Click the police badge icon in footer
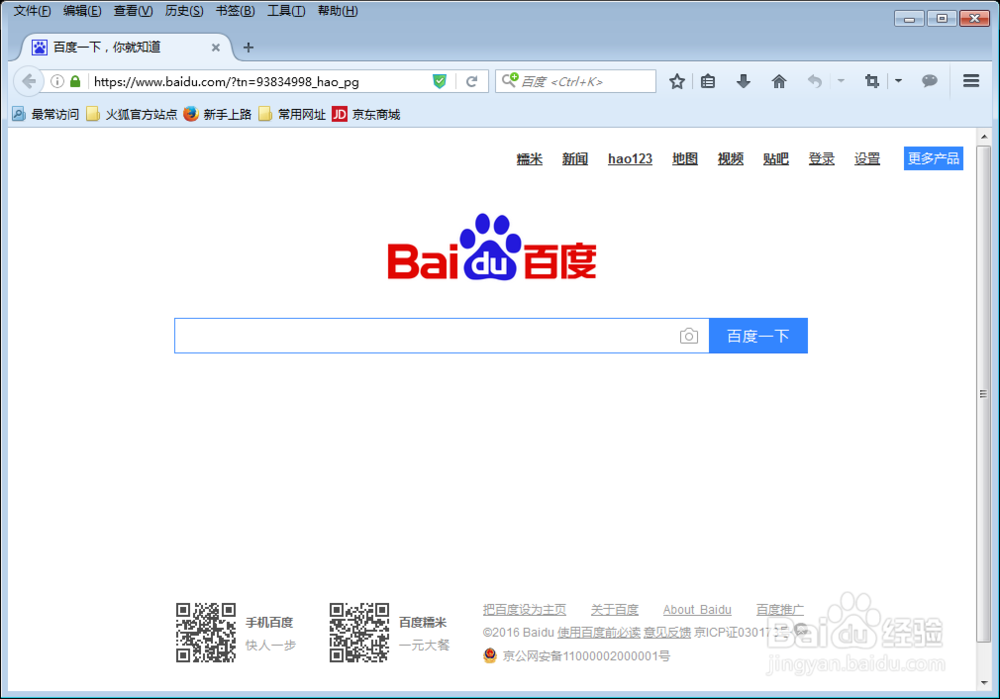 click(x=490, y=655)
